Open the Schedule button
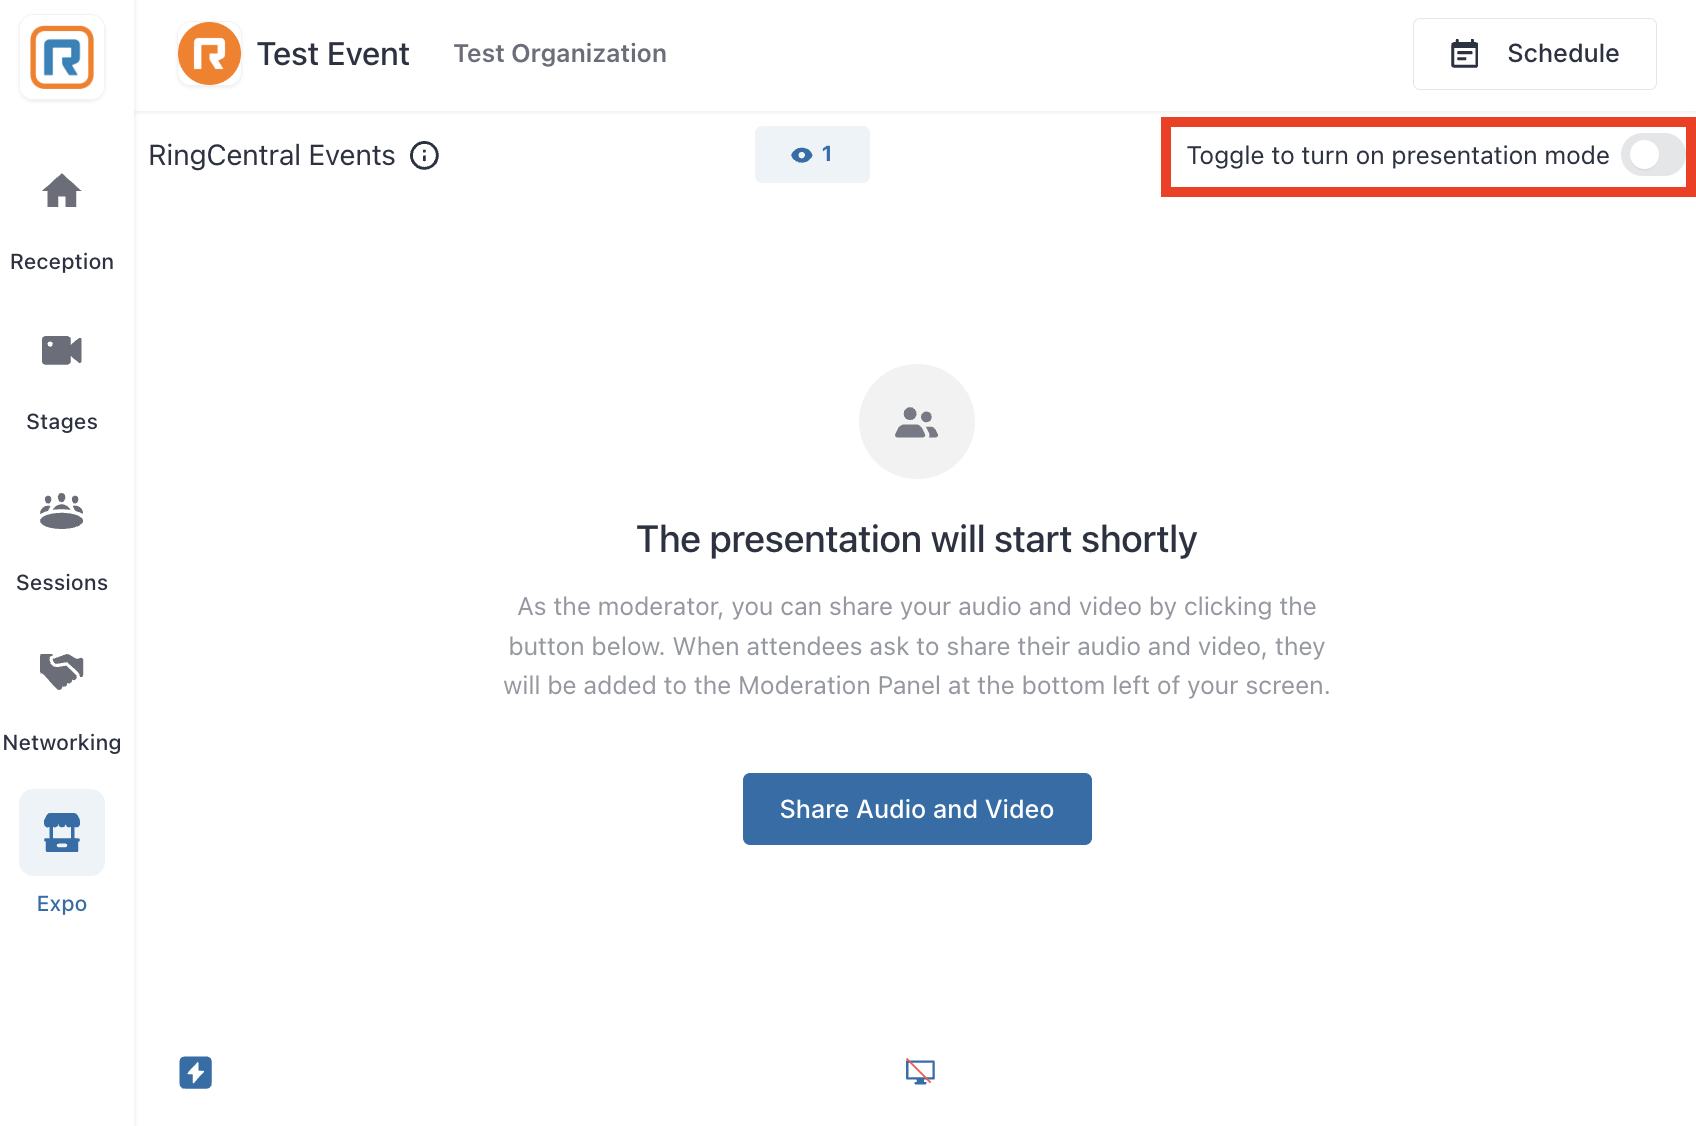1696x1126 pixels. click(1535, 54)
